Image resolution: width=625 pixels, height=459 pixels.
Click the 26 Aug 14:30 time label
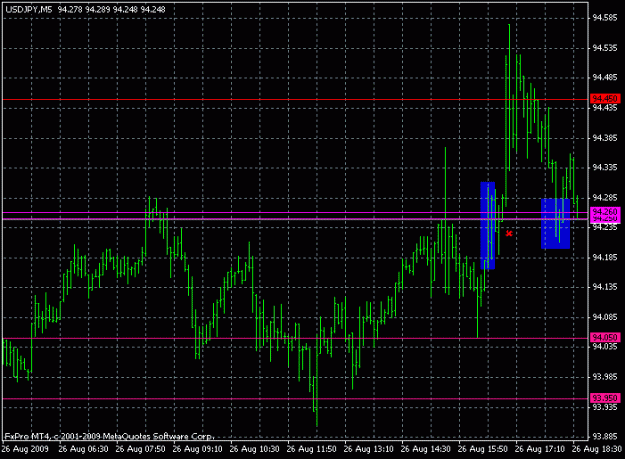click(425, 449)
